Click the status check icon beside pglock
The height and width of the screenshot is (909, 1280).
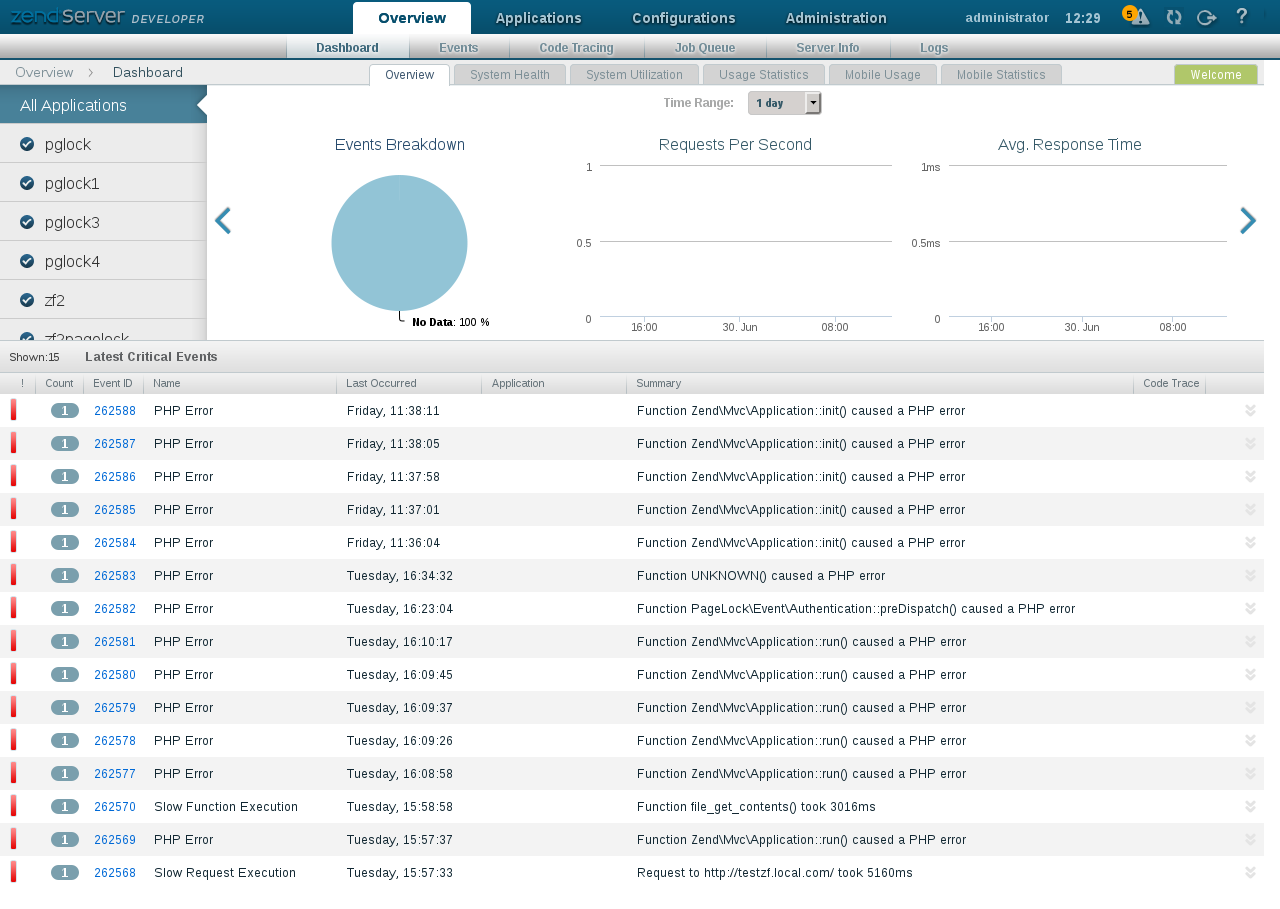pyautogui.click(x=27, y=143)
